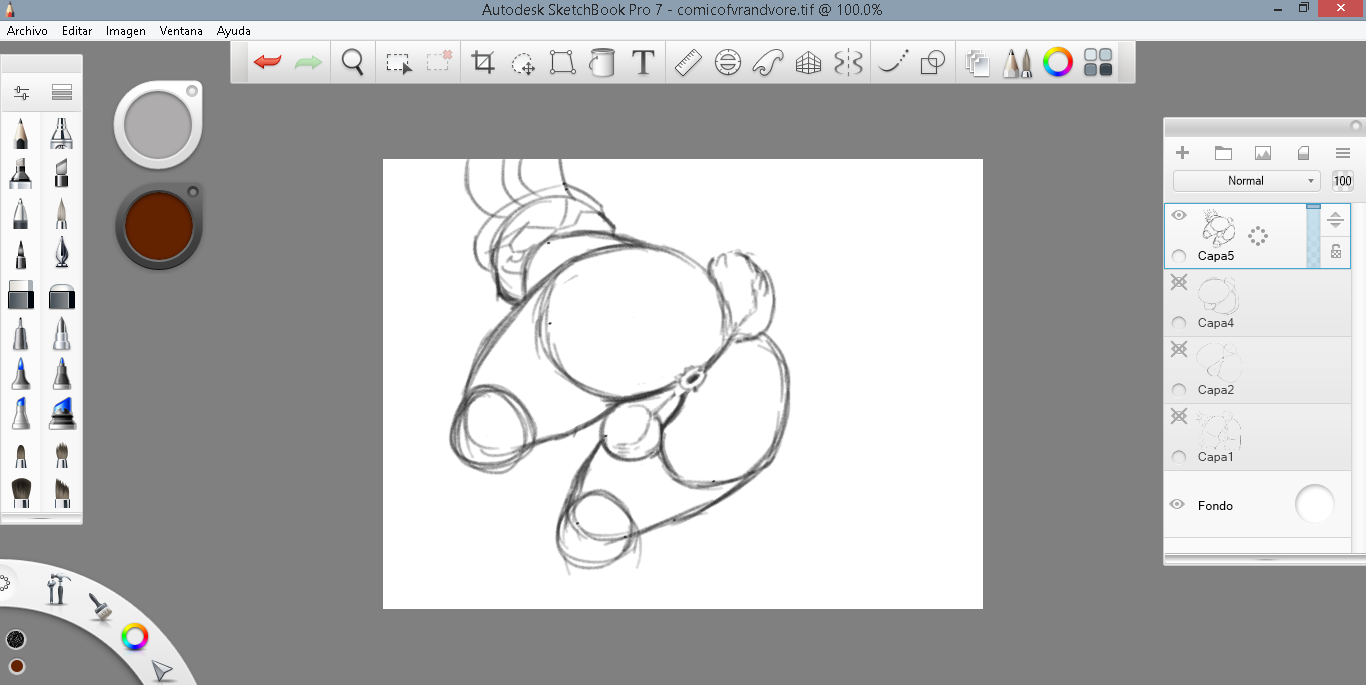Image resolution: width=1366 pixels, height=685 pixels.
Task: Select the Text tool
Action: (x=643, y=63)
